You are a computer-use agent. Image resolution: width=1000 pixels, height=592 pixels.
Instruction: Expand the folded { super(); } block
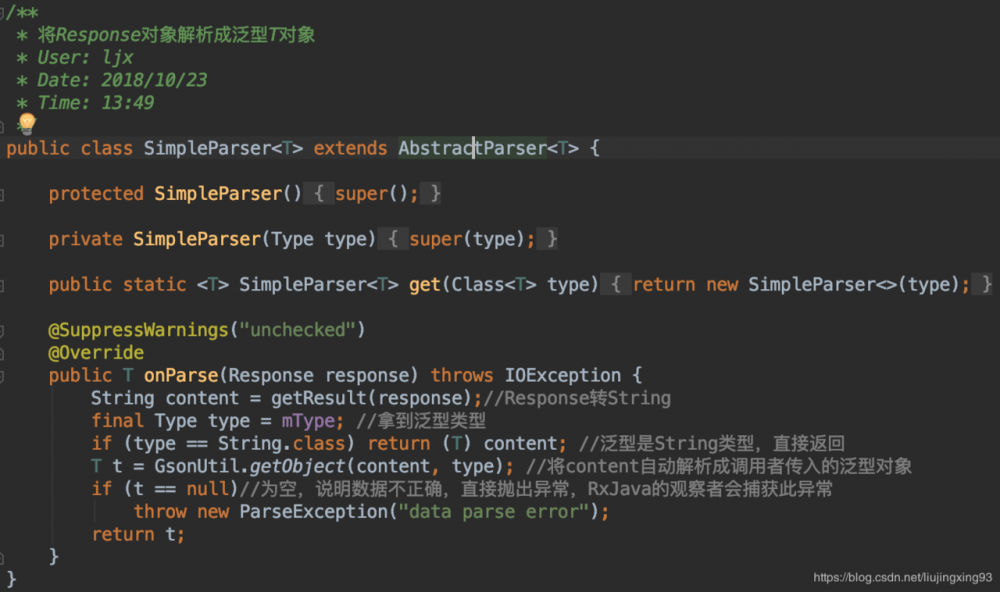pyautogui.click(x=375, y=194)
